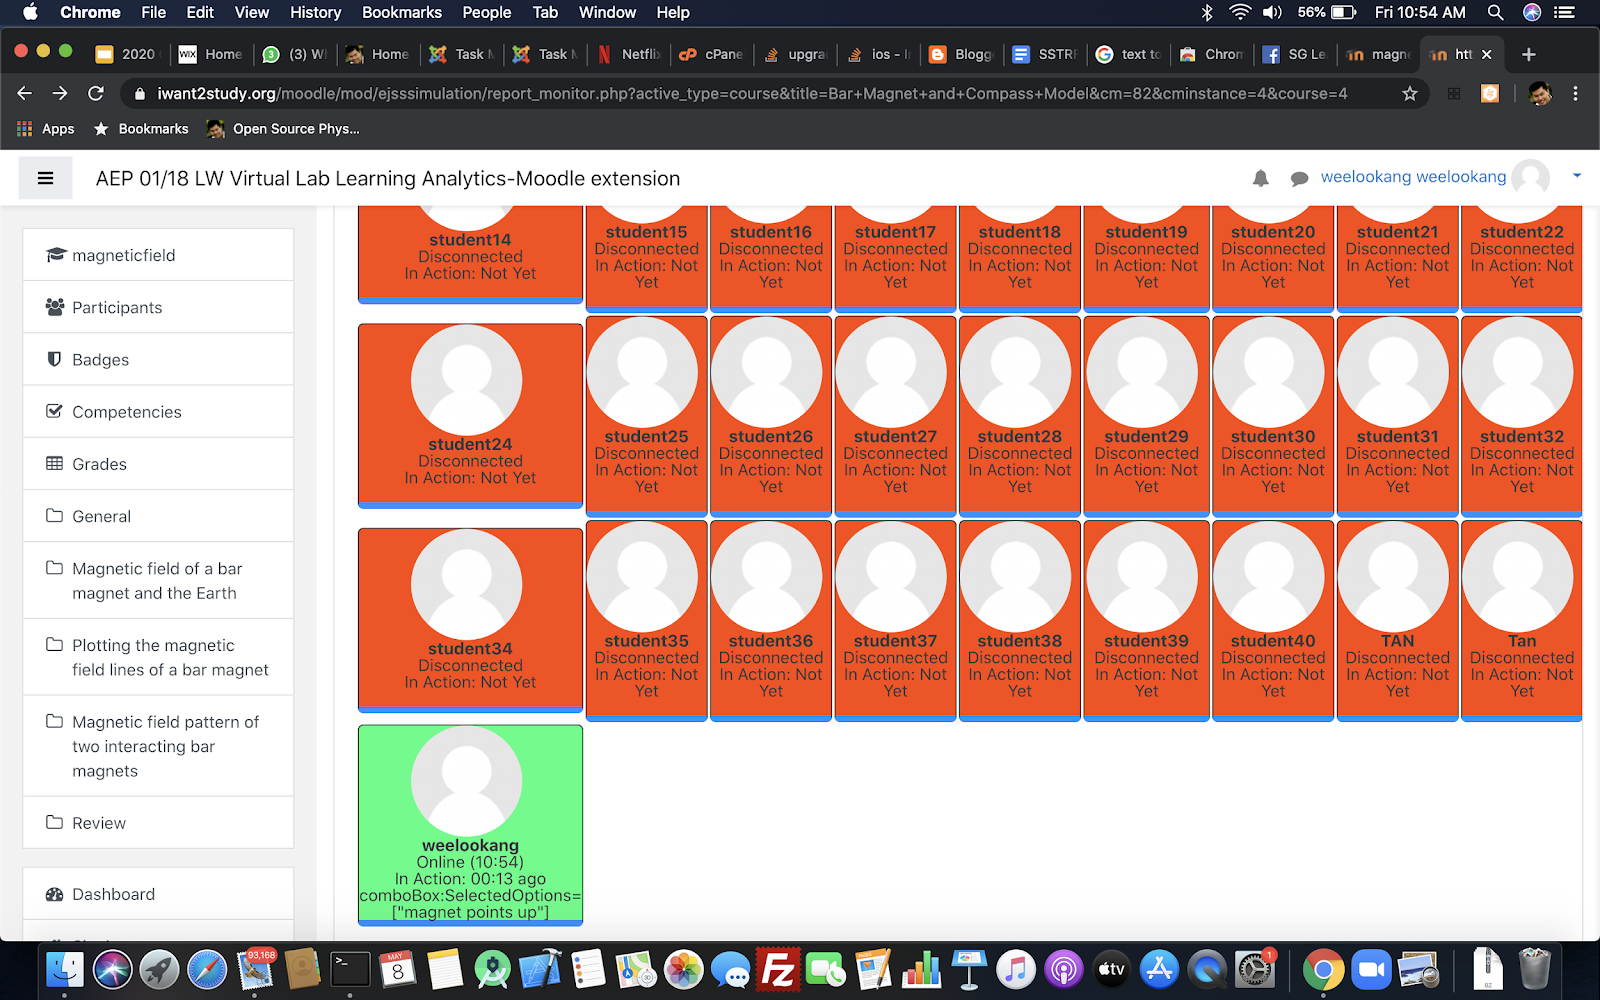Screen dimensions: 1600x1000
Task: Click the table icon beside Grades
Action: [55, 464]
